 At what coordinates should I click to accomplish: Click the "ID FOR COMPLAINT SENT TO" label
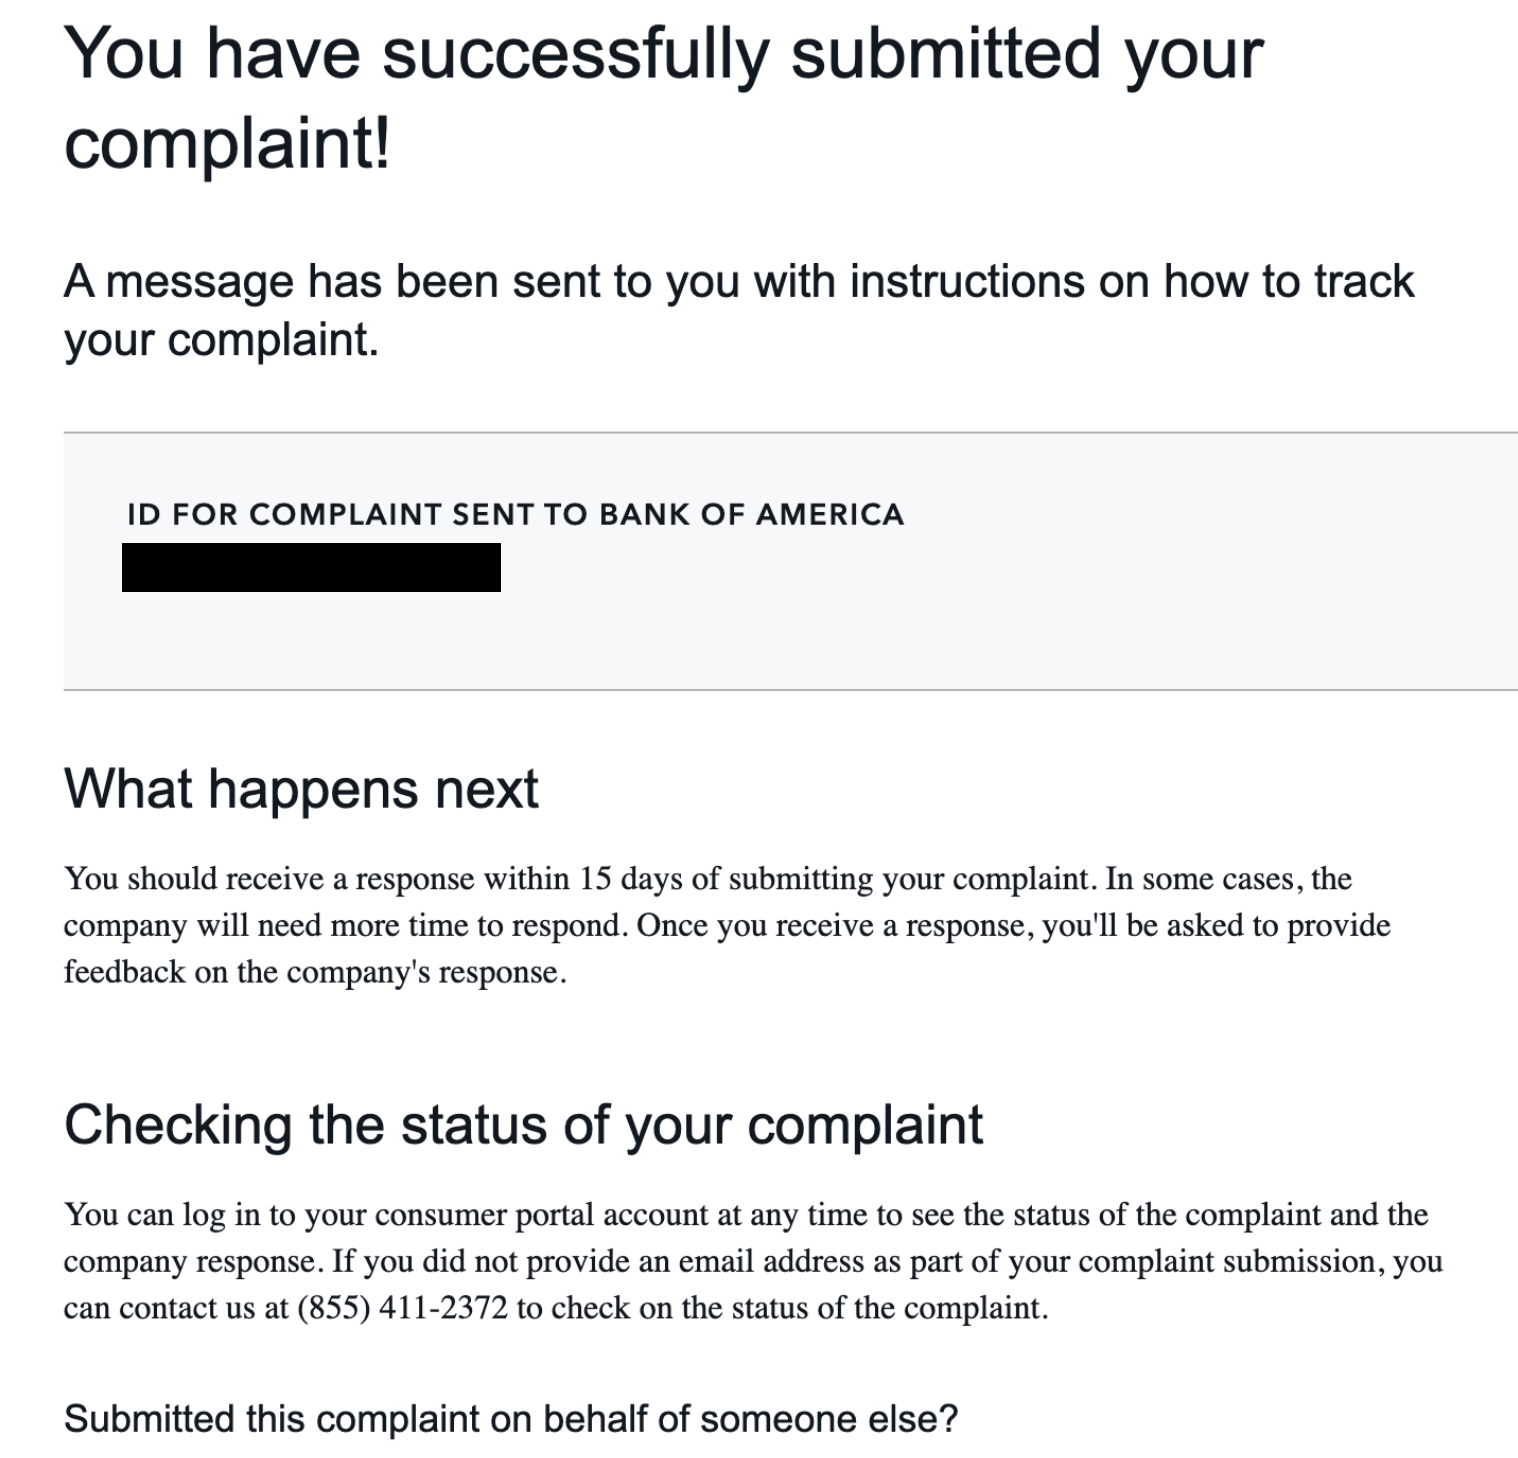coord(360,514)
